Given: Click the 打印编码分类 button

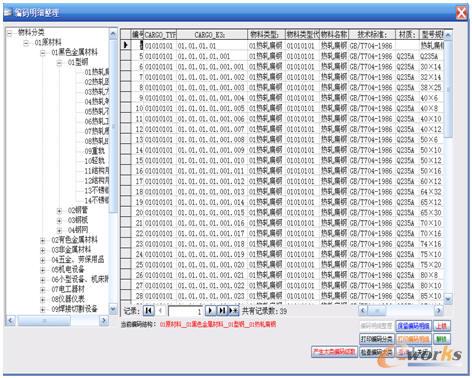Looking at the screenshot, I should click(377, 339).
